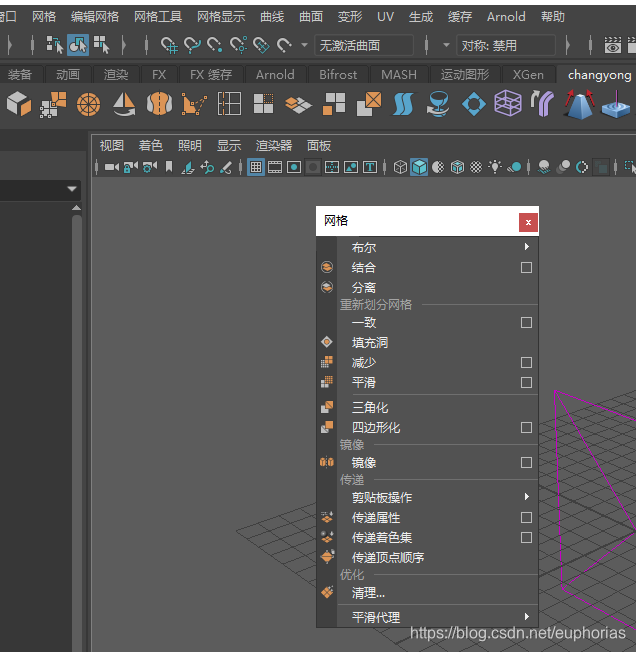This screenshot has height=652, width=636.
Task: Switch to the MASH shelf tab
Action: click(x=399, y=75)
